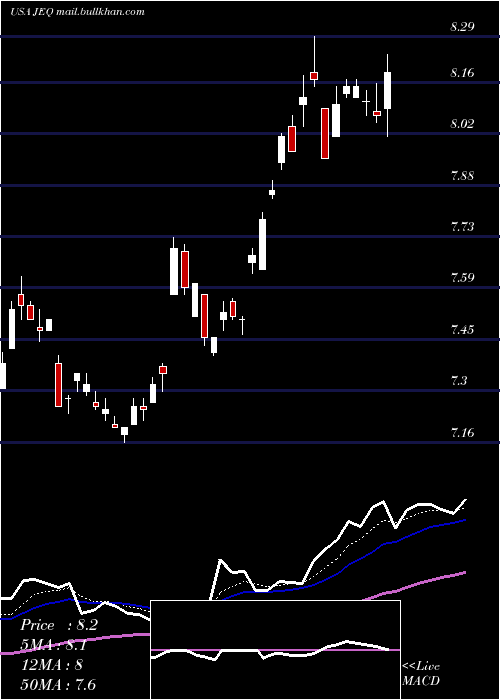Click the tall white candle near 7.73
This screenshot has width=500, height=700.
(x=262, y=244)
